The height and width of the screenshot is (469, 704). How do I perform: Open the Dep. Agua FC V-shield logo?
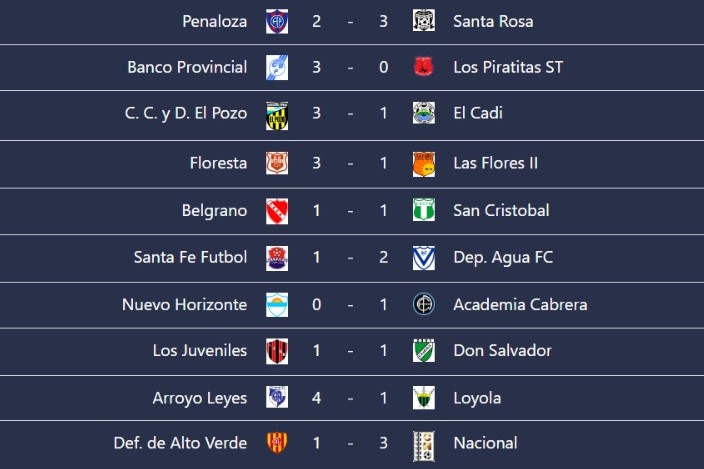point(424,258)
